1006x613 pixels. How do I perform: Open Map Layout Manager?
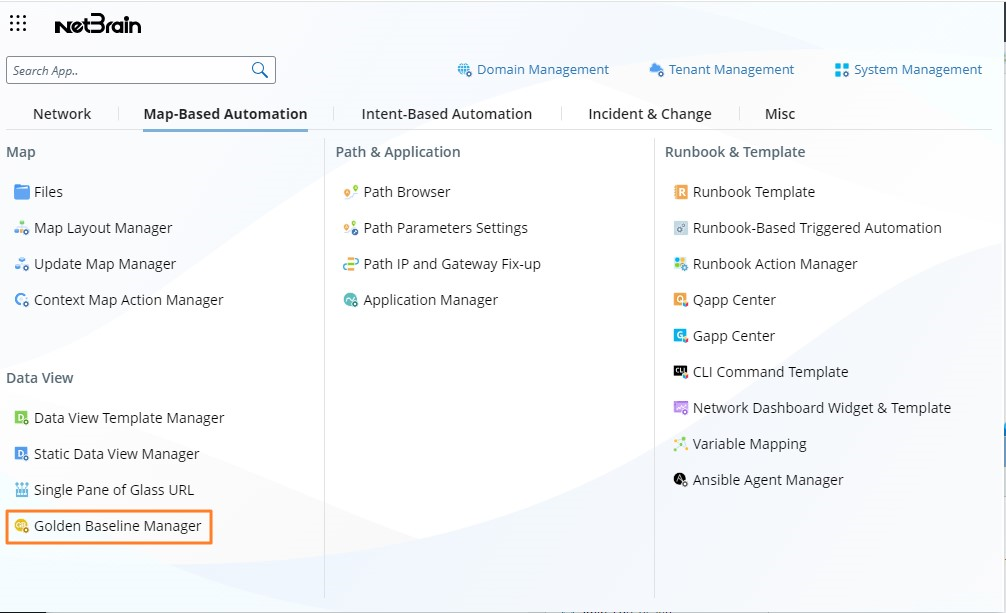pyautogui.click(x=103, y=228)
